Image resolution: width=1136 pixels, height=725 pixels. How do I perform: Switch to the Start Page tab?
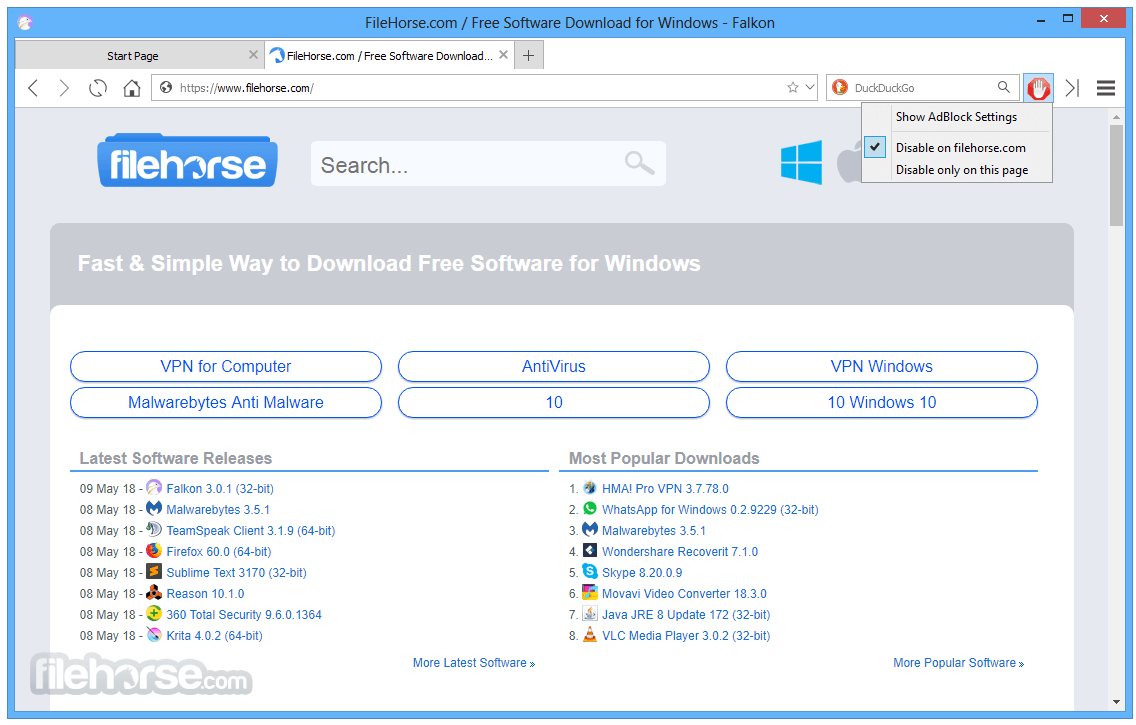pos(133,56)
